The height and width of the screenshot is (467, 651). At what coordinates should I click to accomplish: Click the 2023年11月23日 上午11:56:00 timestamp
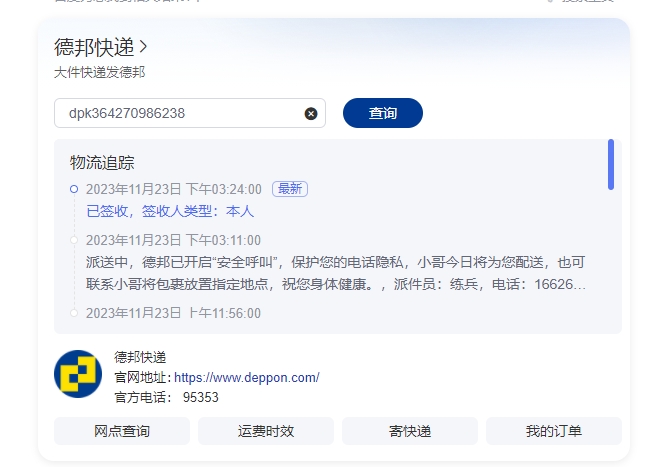point(173,313)
